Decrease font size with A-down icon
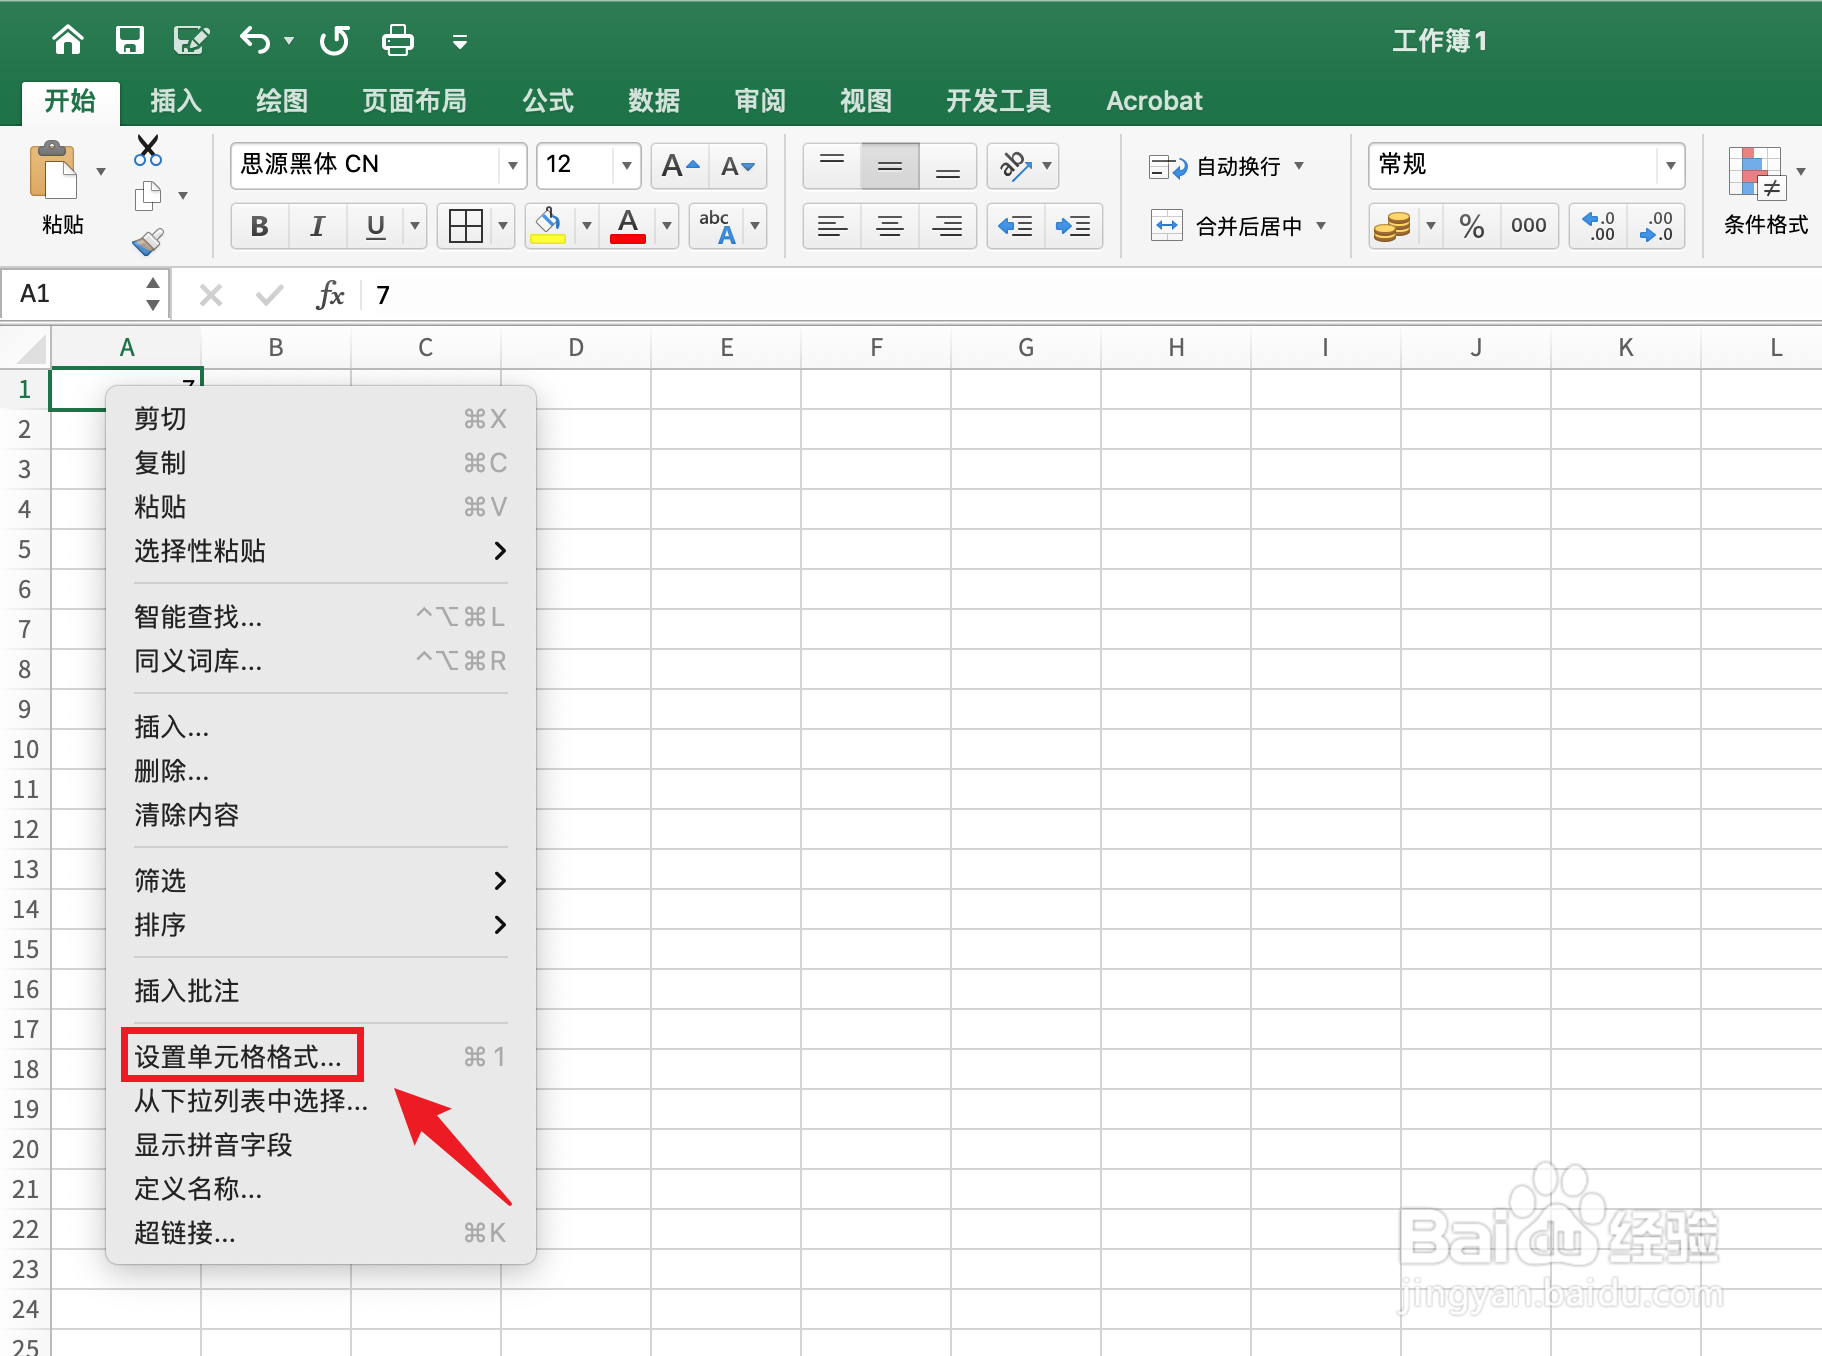Screen dimensions: 1822x1356 (x=738, y=166)
